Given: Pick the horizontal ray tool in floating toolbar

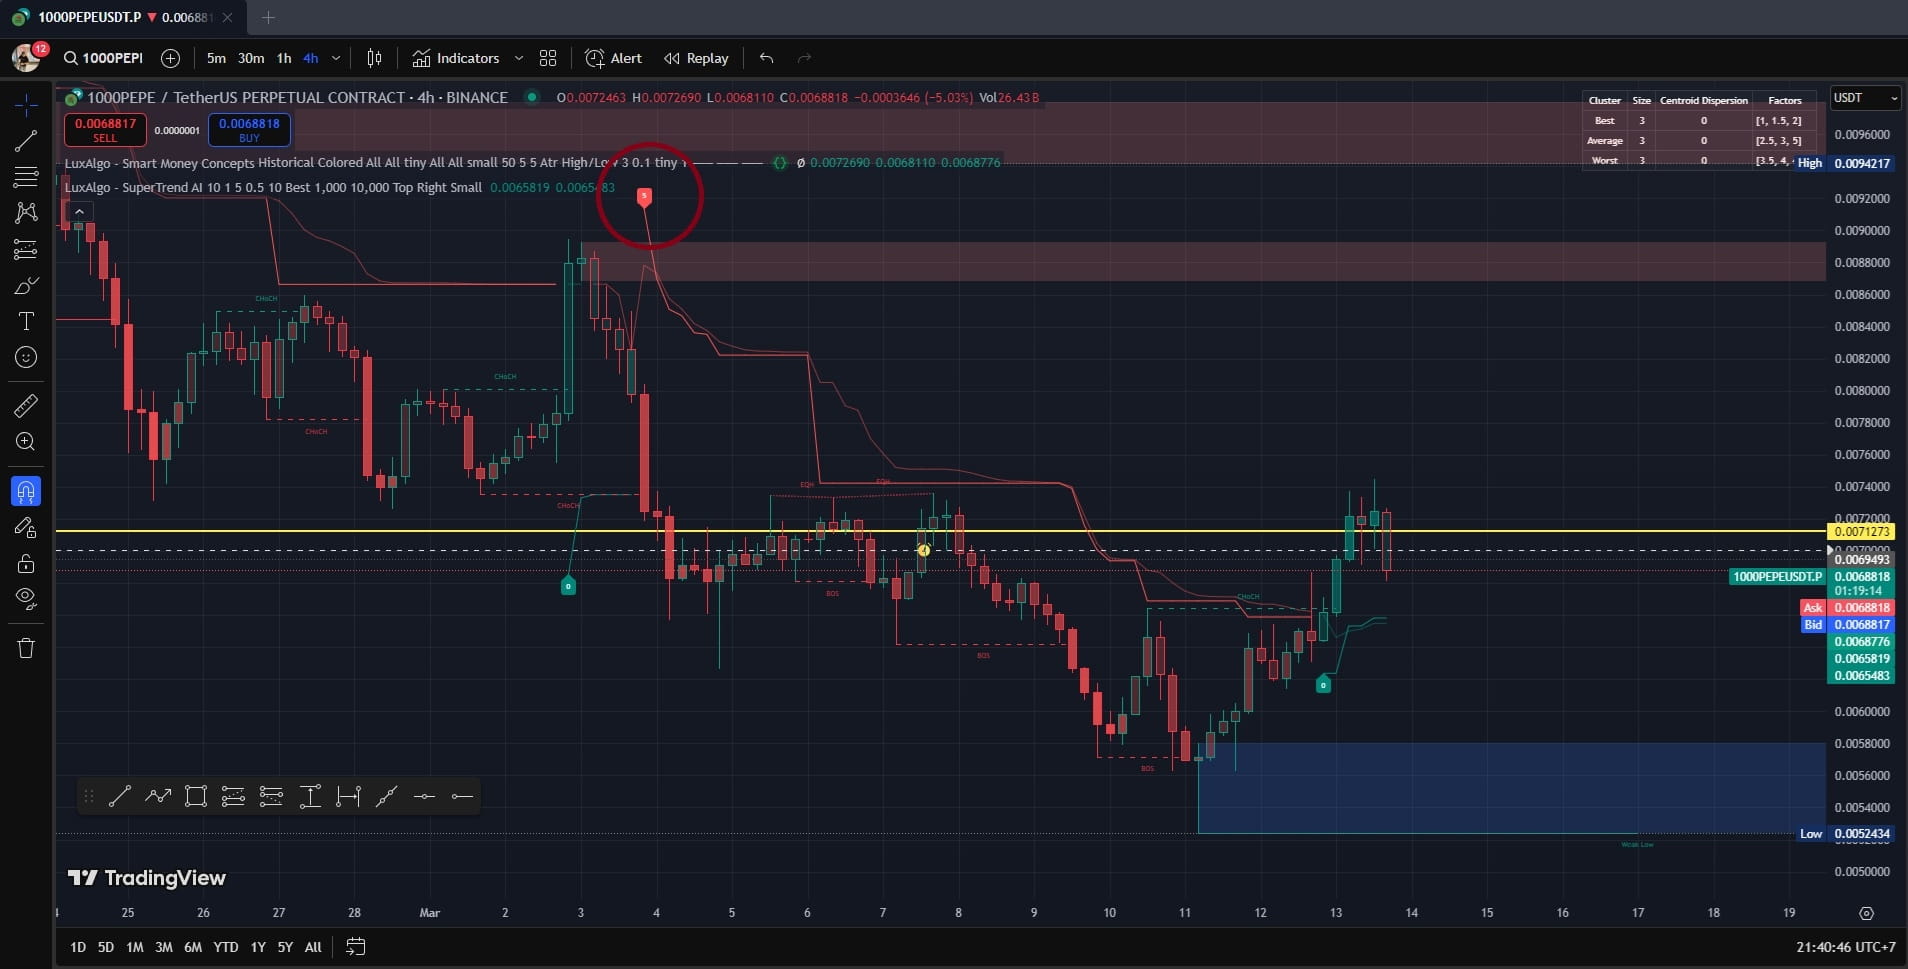Looking at the screenshot, I should [462, 796].
